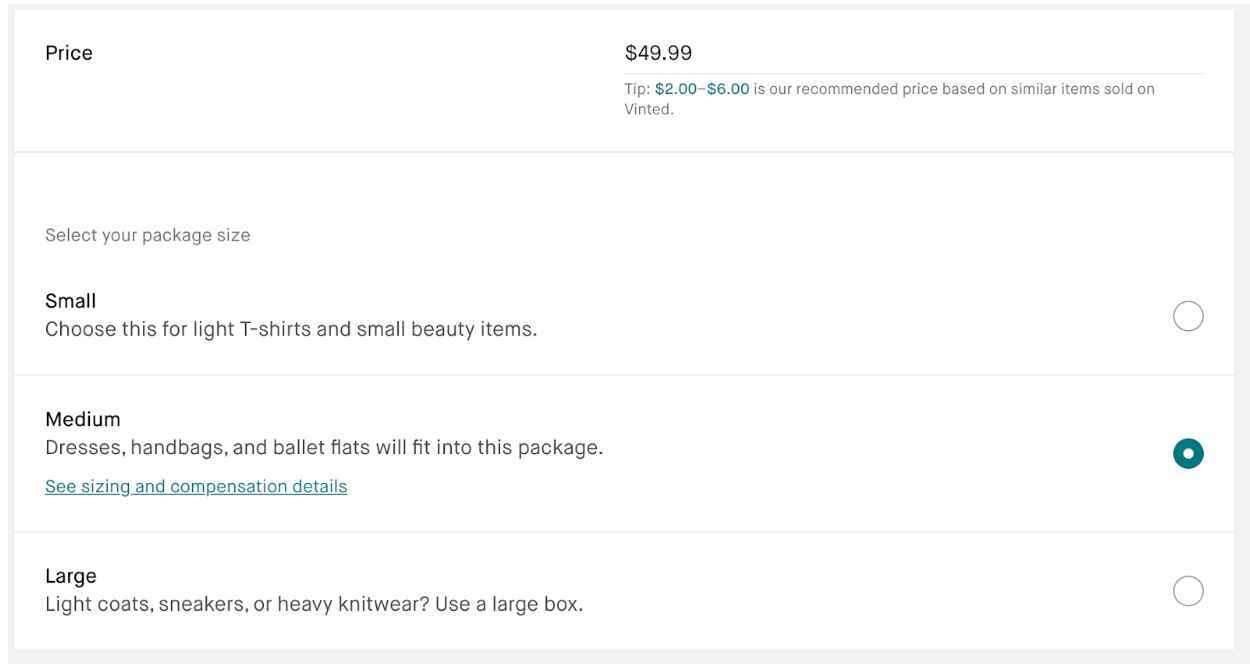The width and height of the screenshot is (1250, 664).
Task: Click the Large package option row
Action: click(x=600, y=590)
